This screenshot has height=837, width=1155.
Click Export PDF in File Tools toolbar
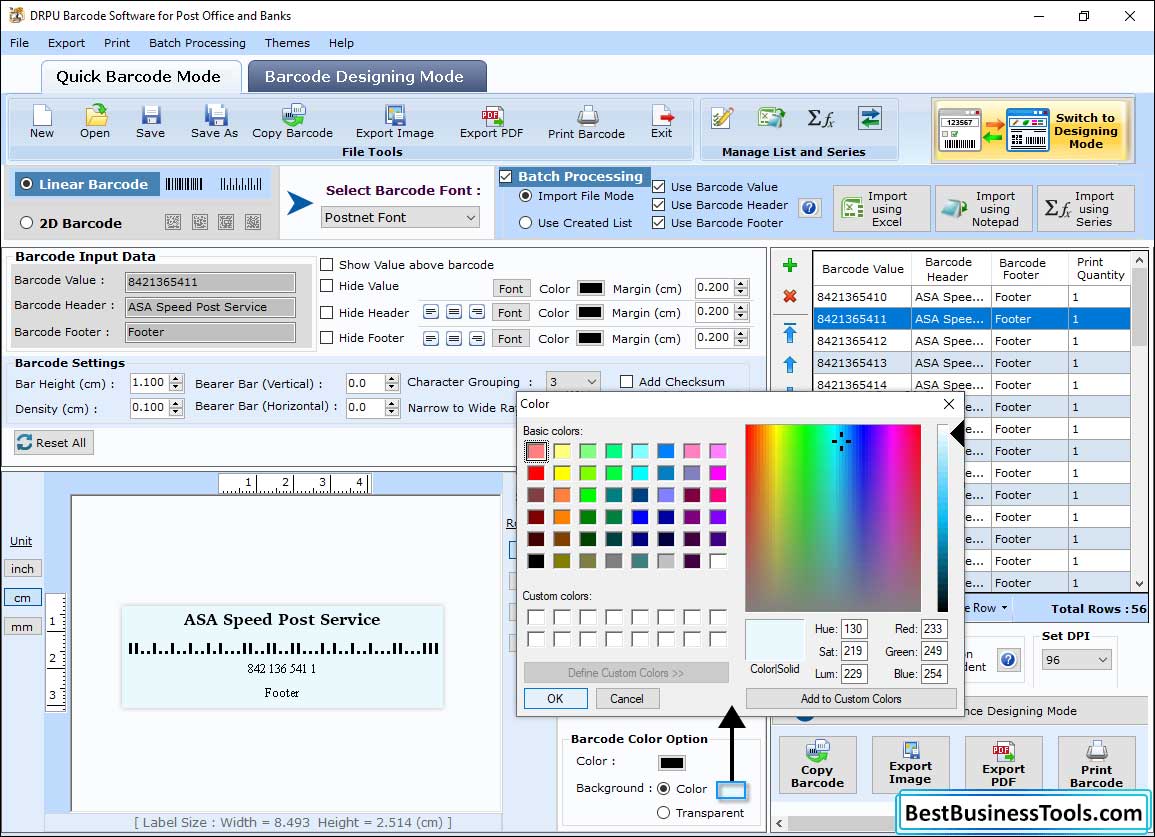tap(491, 122)
